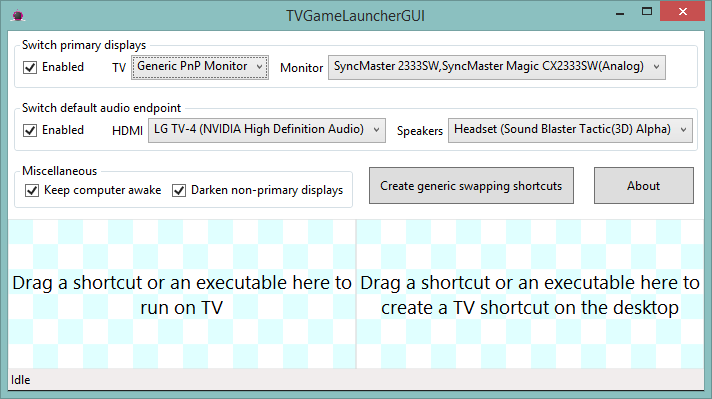This screenshot has height=399, width=712.
Task: Click the Switch default audio endpoint label
Action: [101, 108]
